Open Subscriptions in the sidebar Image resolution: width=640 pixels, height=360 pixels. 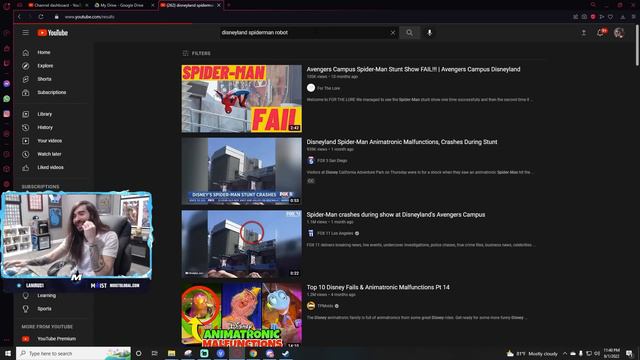pos(51,93)
